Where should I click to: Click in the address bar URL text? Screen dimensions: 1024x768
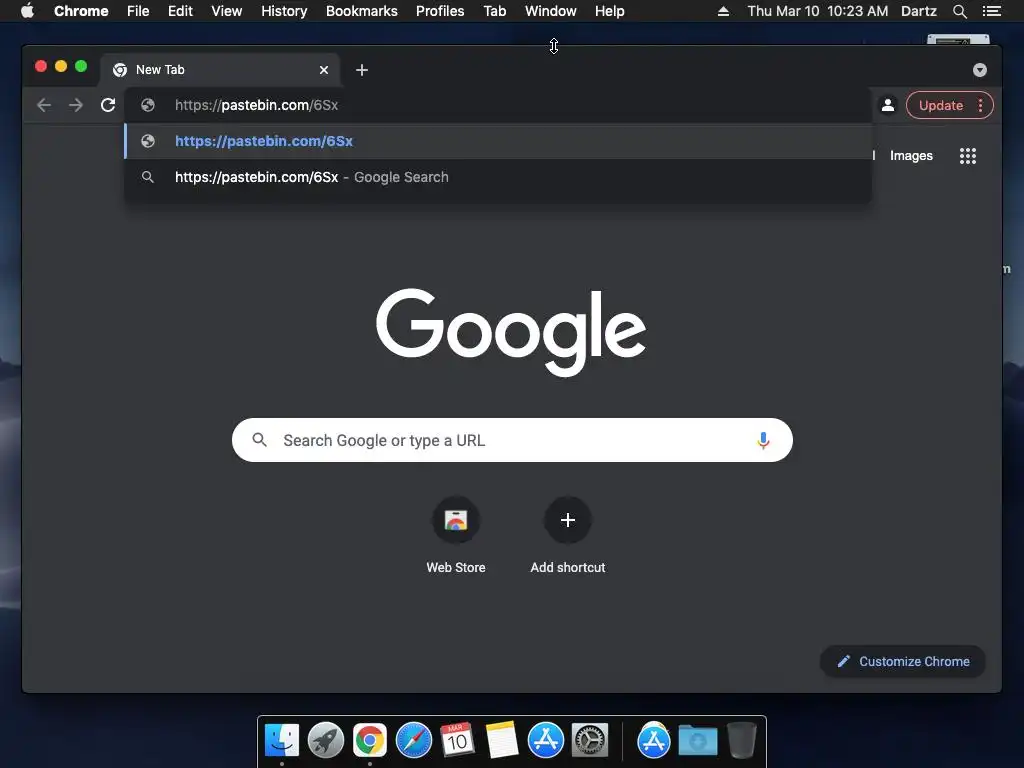[x=257, y=105]
